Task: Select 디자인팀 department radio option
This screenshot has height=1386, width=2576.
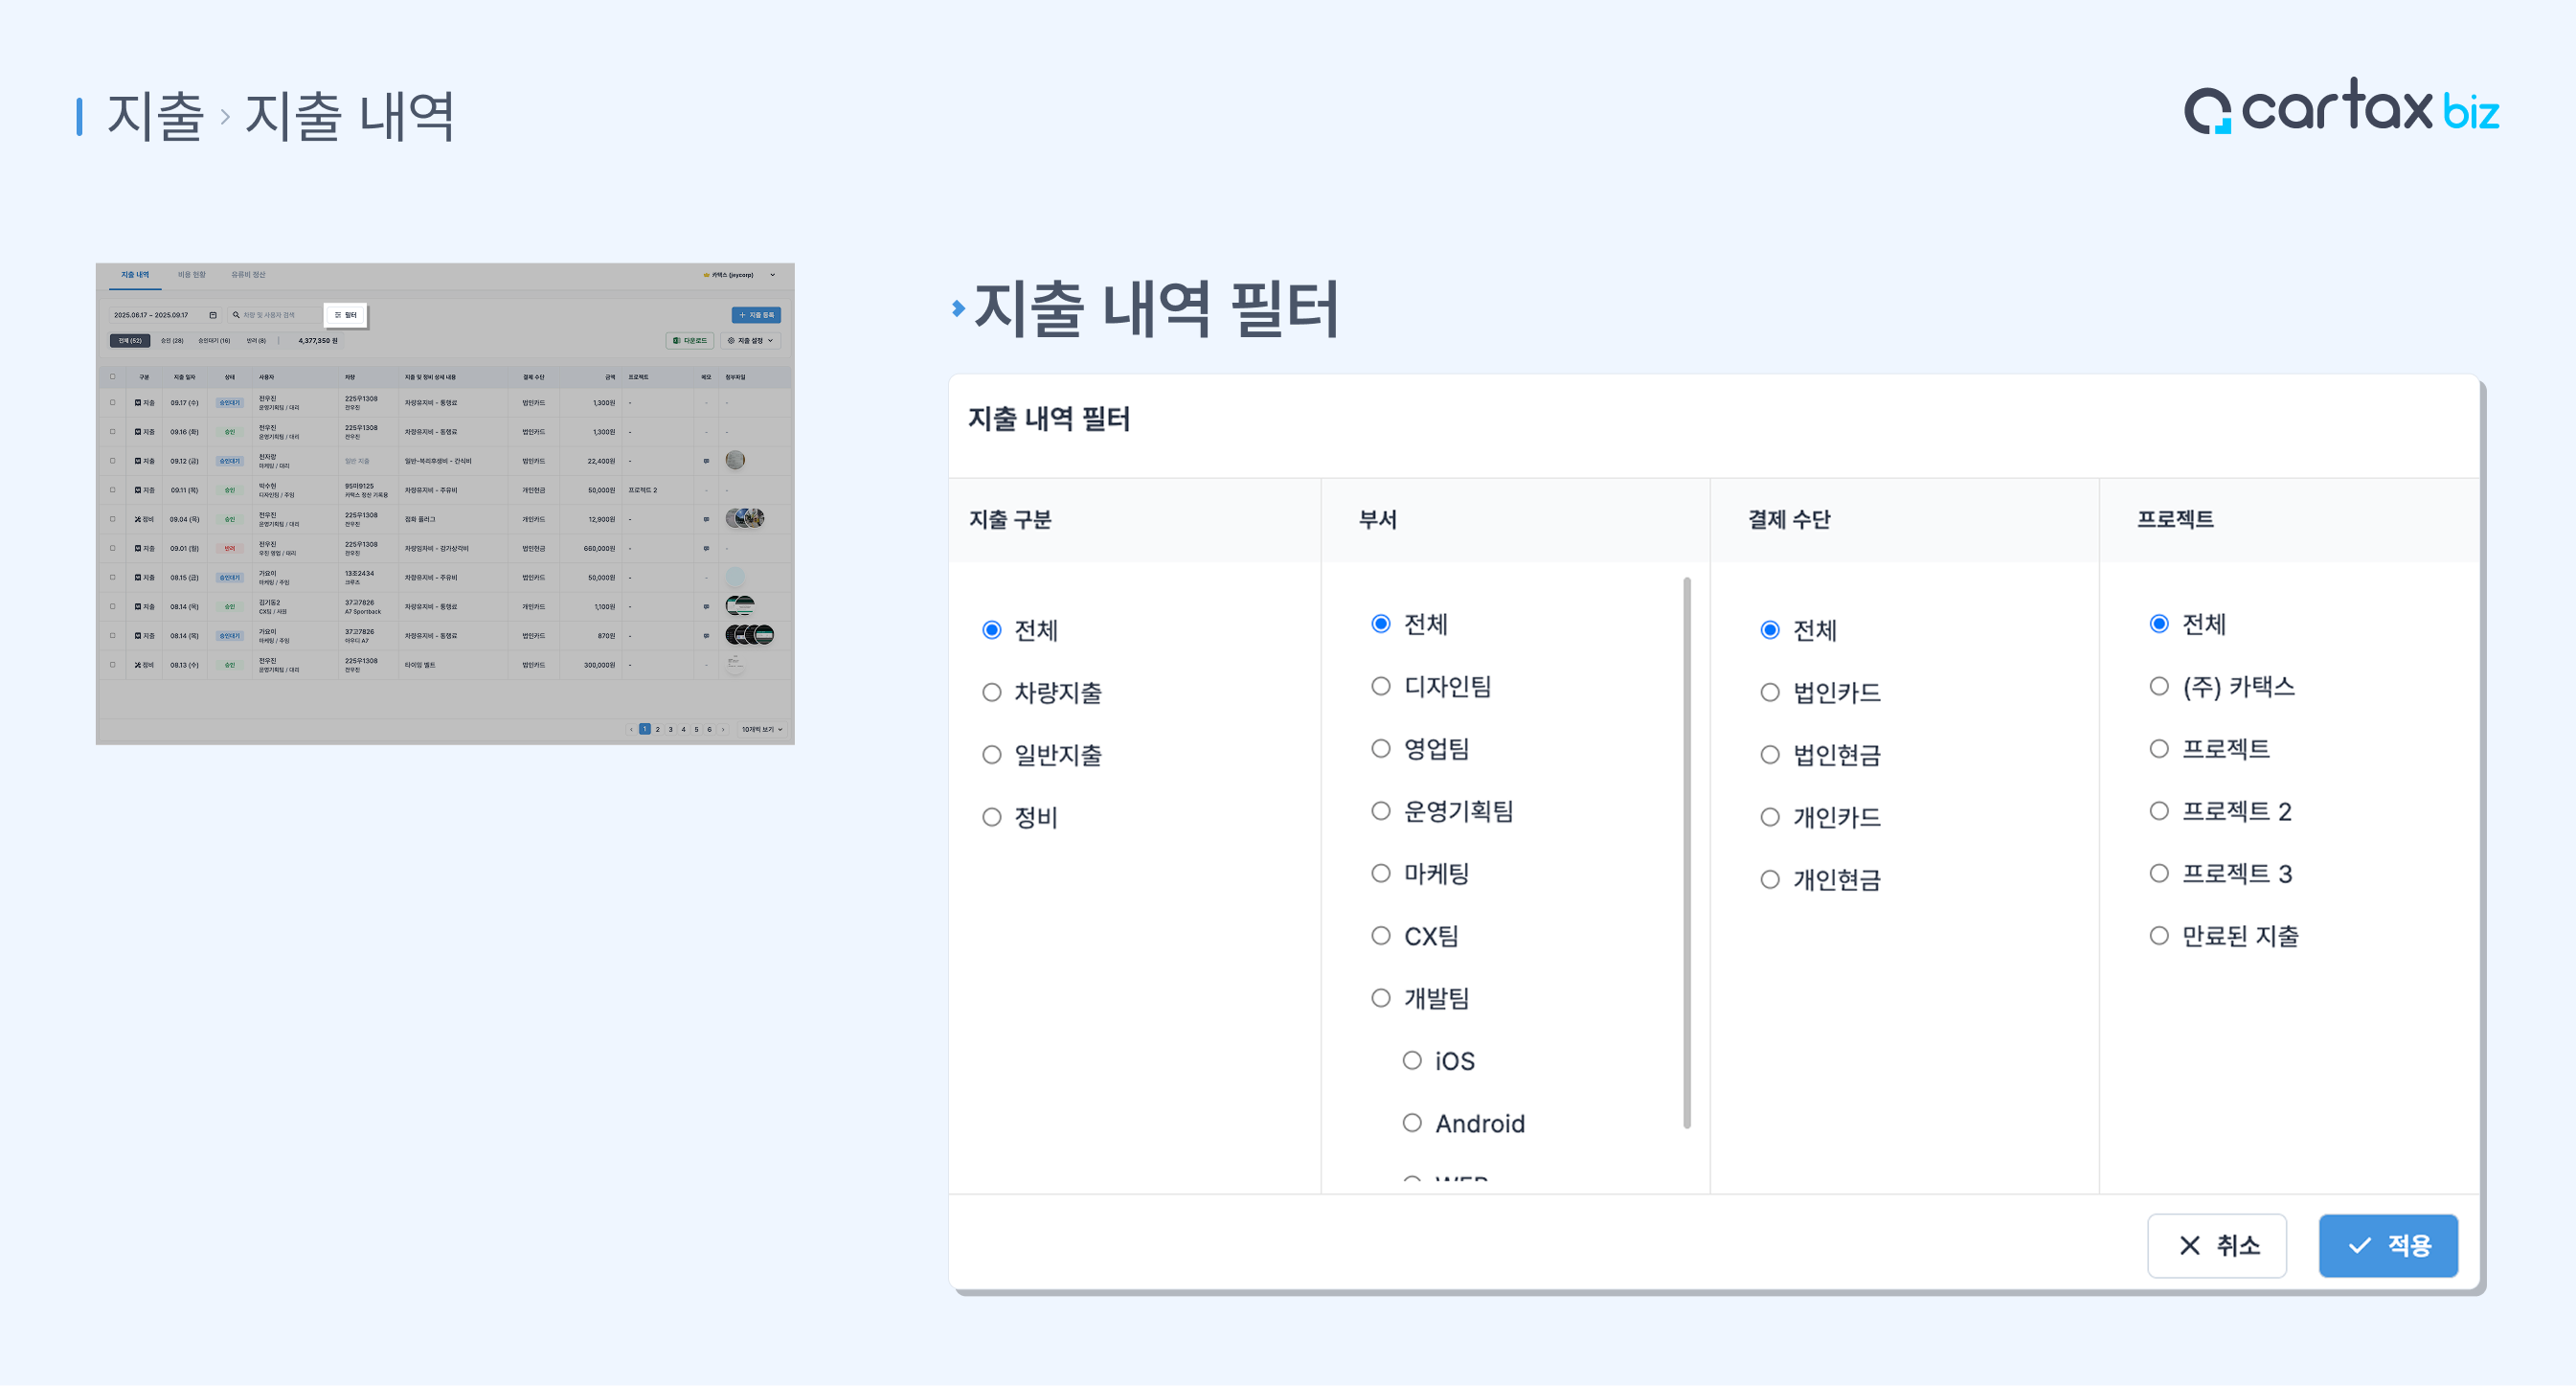Action: (1380, 686)
